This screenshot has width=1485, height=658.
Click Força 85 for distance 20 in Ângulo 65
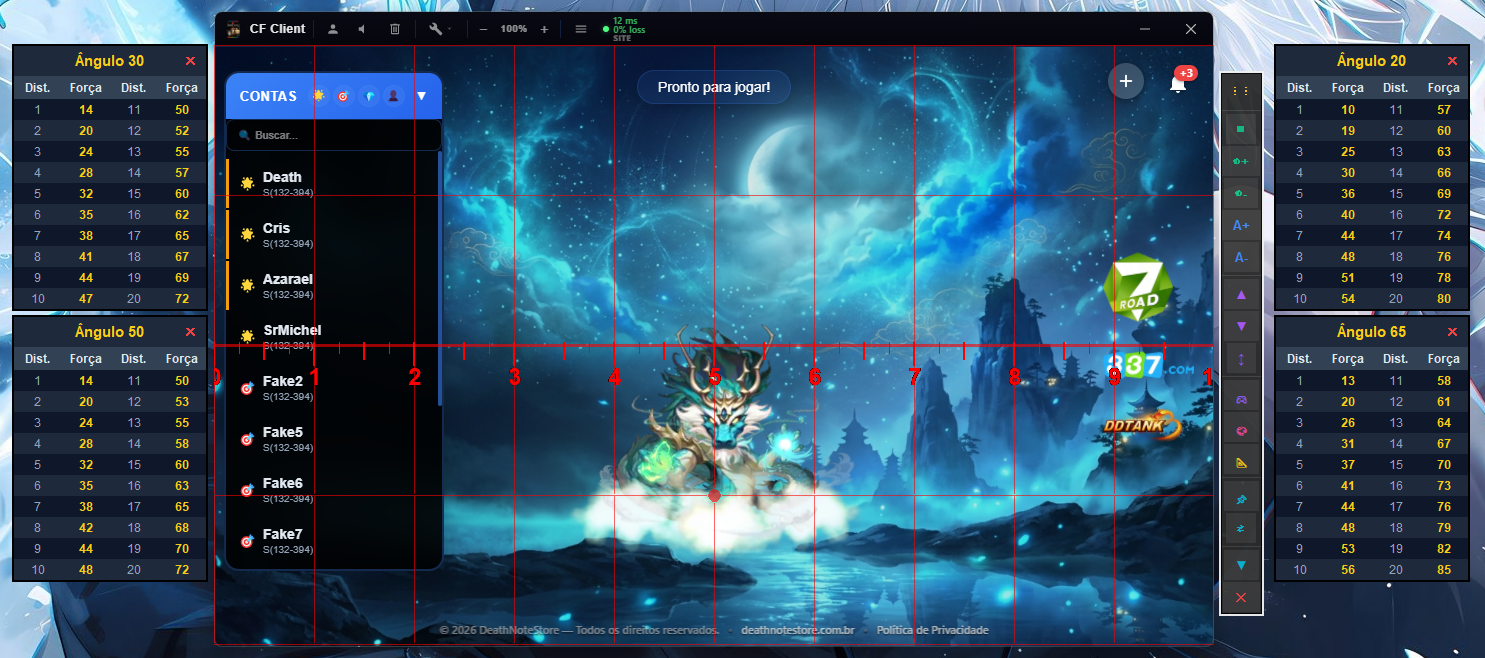pyautogui.click(x=1444, y=570)
